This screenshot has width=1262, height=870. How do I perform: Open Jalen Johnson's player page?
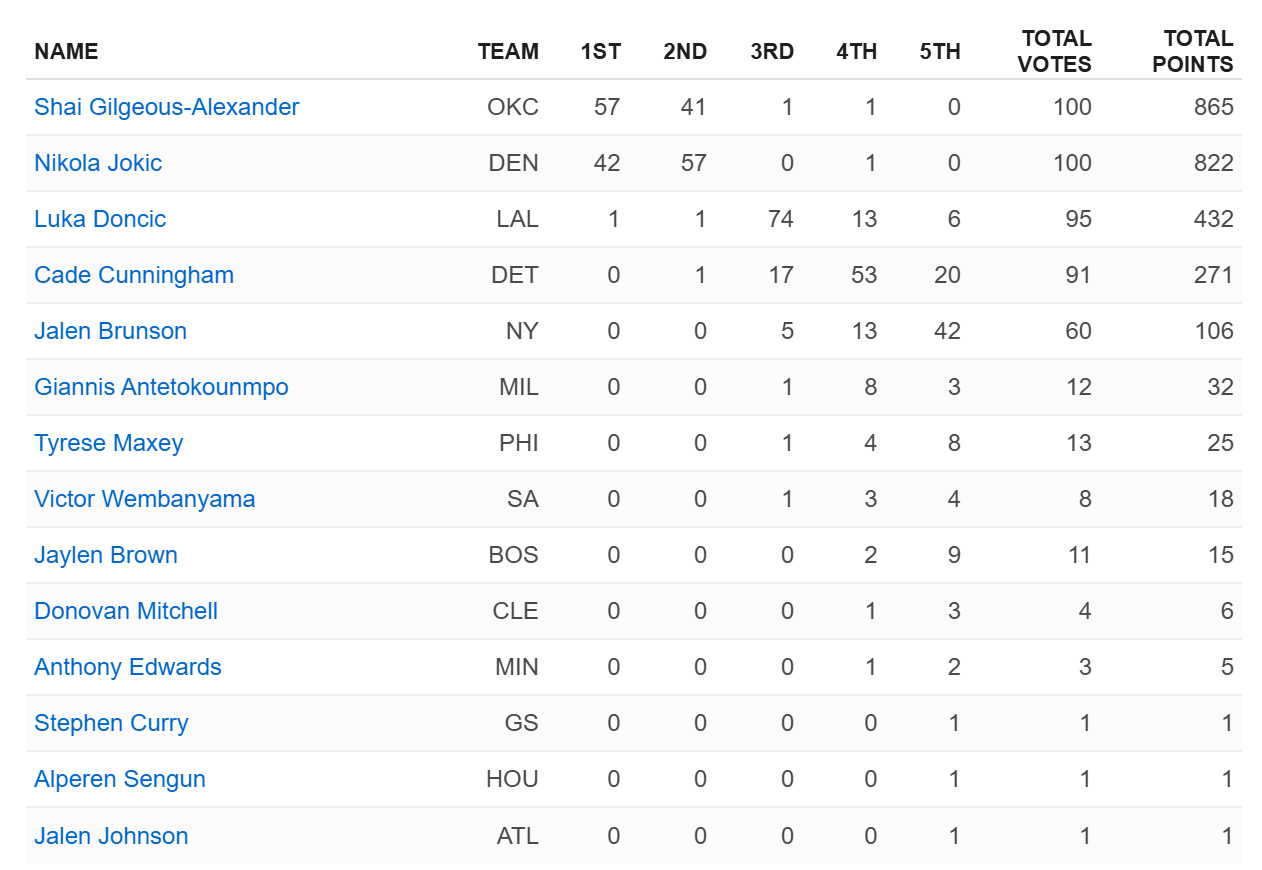click(111, 836)
